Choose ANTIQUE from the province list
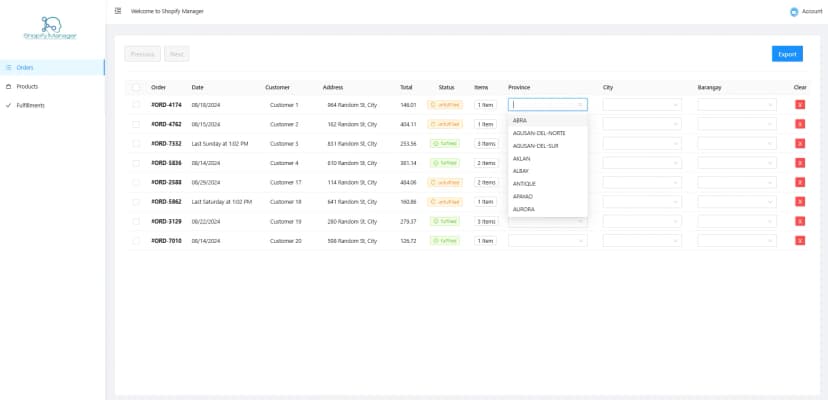The image size is (828, 400). [548, 184]
